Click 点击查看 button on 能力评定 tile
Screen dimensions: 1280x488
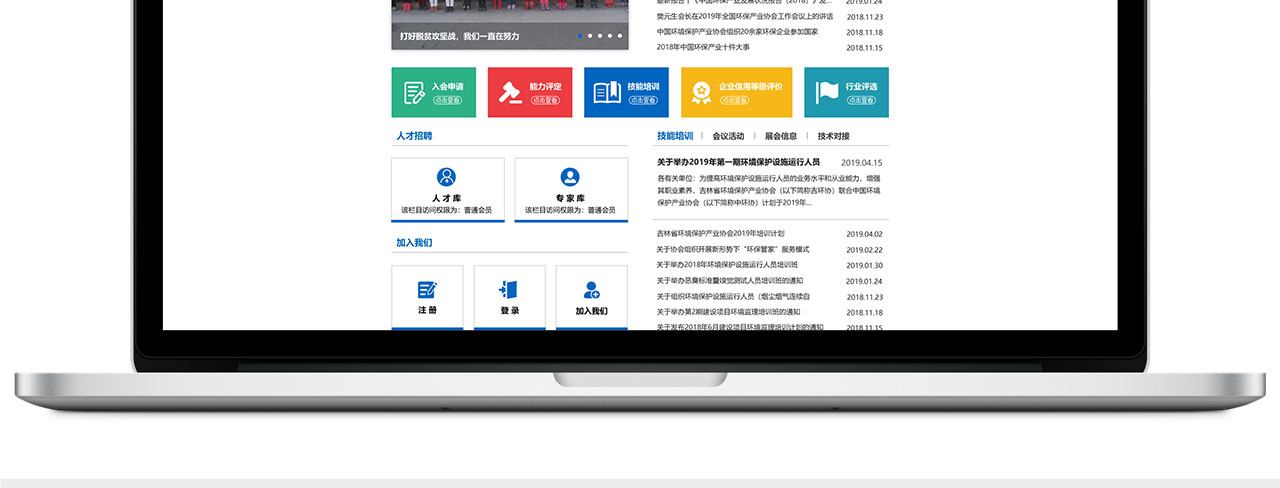click(x=545, y=100)
